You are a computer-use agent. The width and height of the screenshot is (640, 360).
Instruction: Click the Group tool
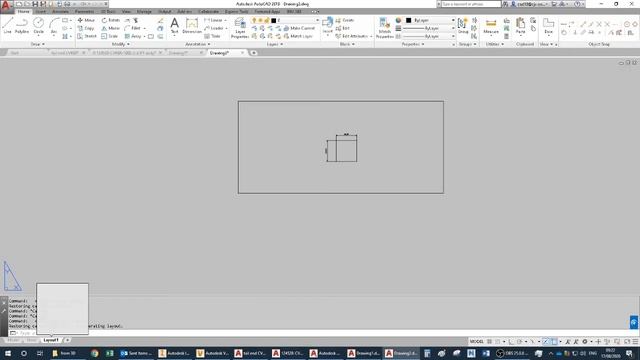pyautogui.click(x=463, y=26)
